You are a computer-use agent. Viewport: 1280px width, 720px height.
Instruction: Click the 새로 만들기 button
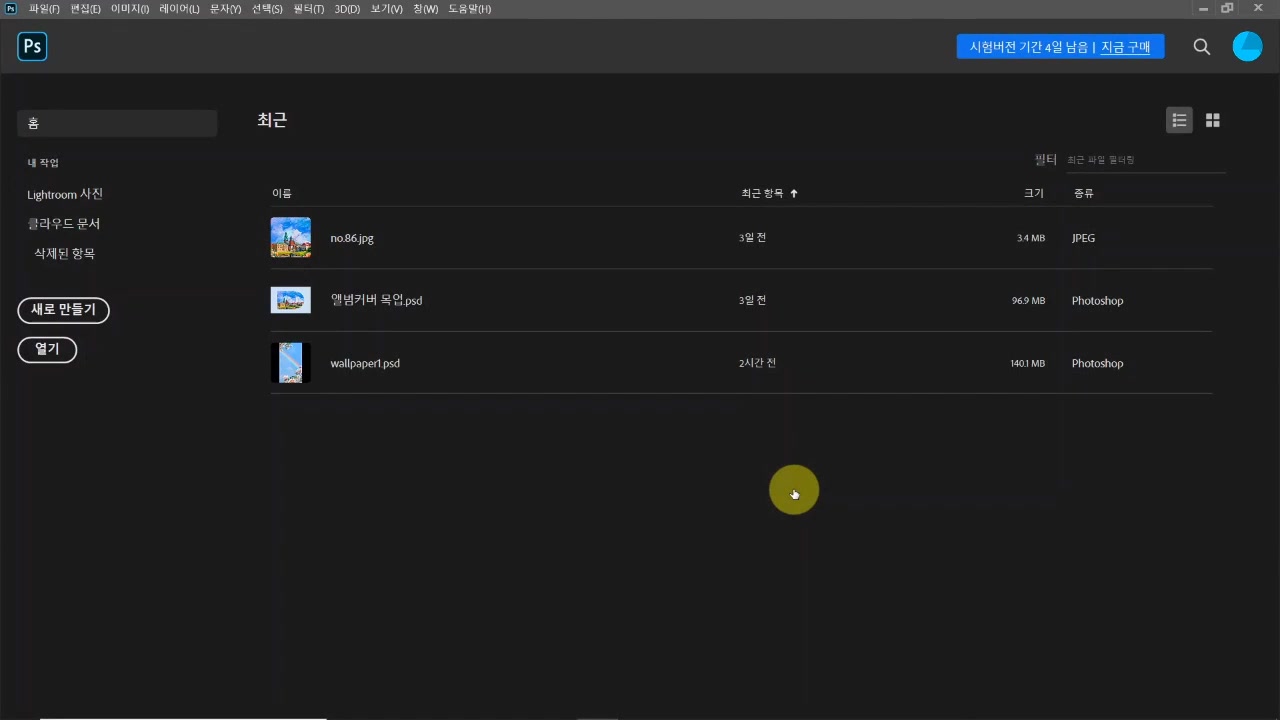[63, 310]
